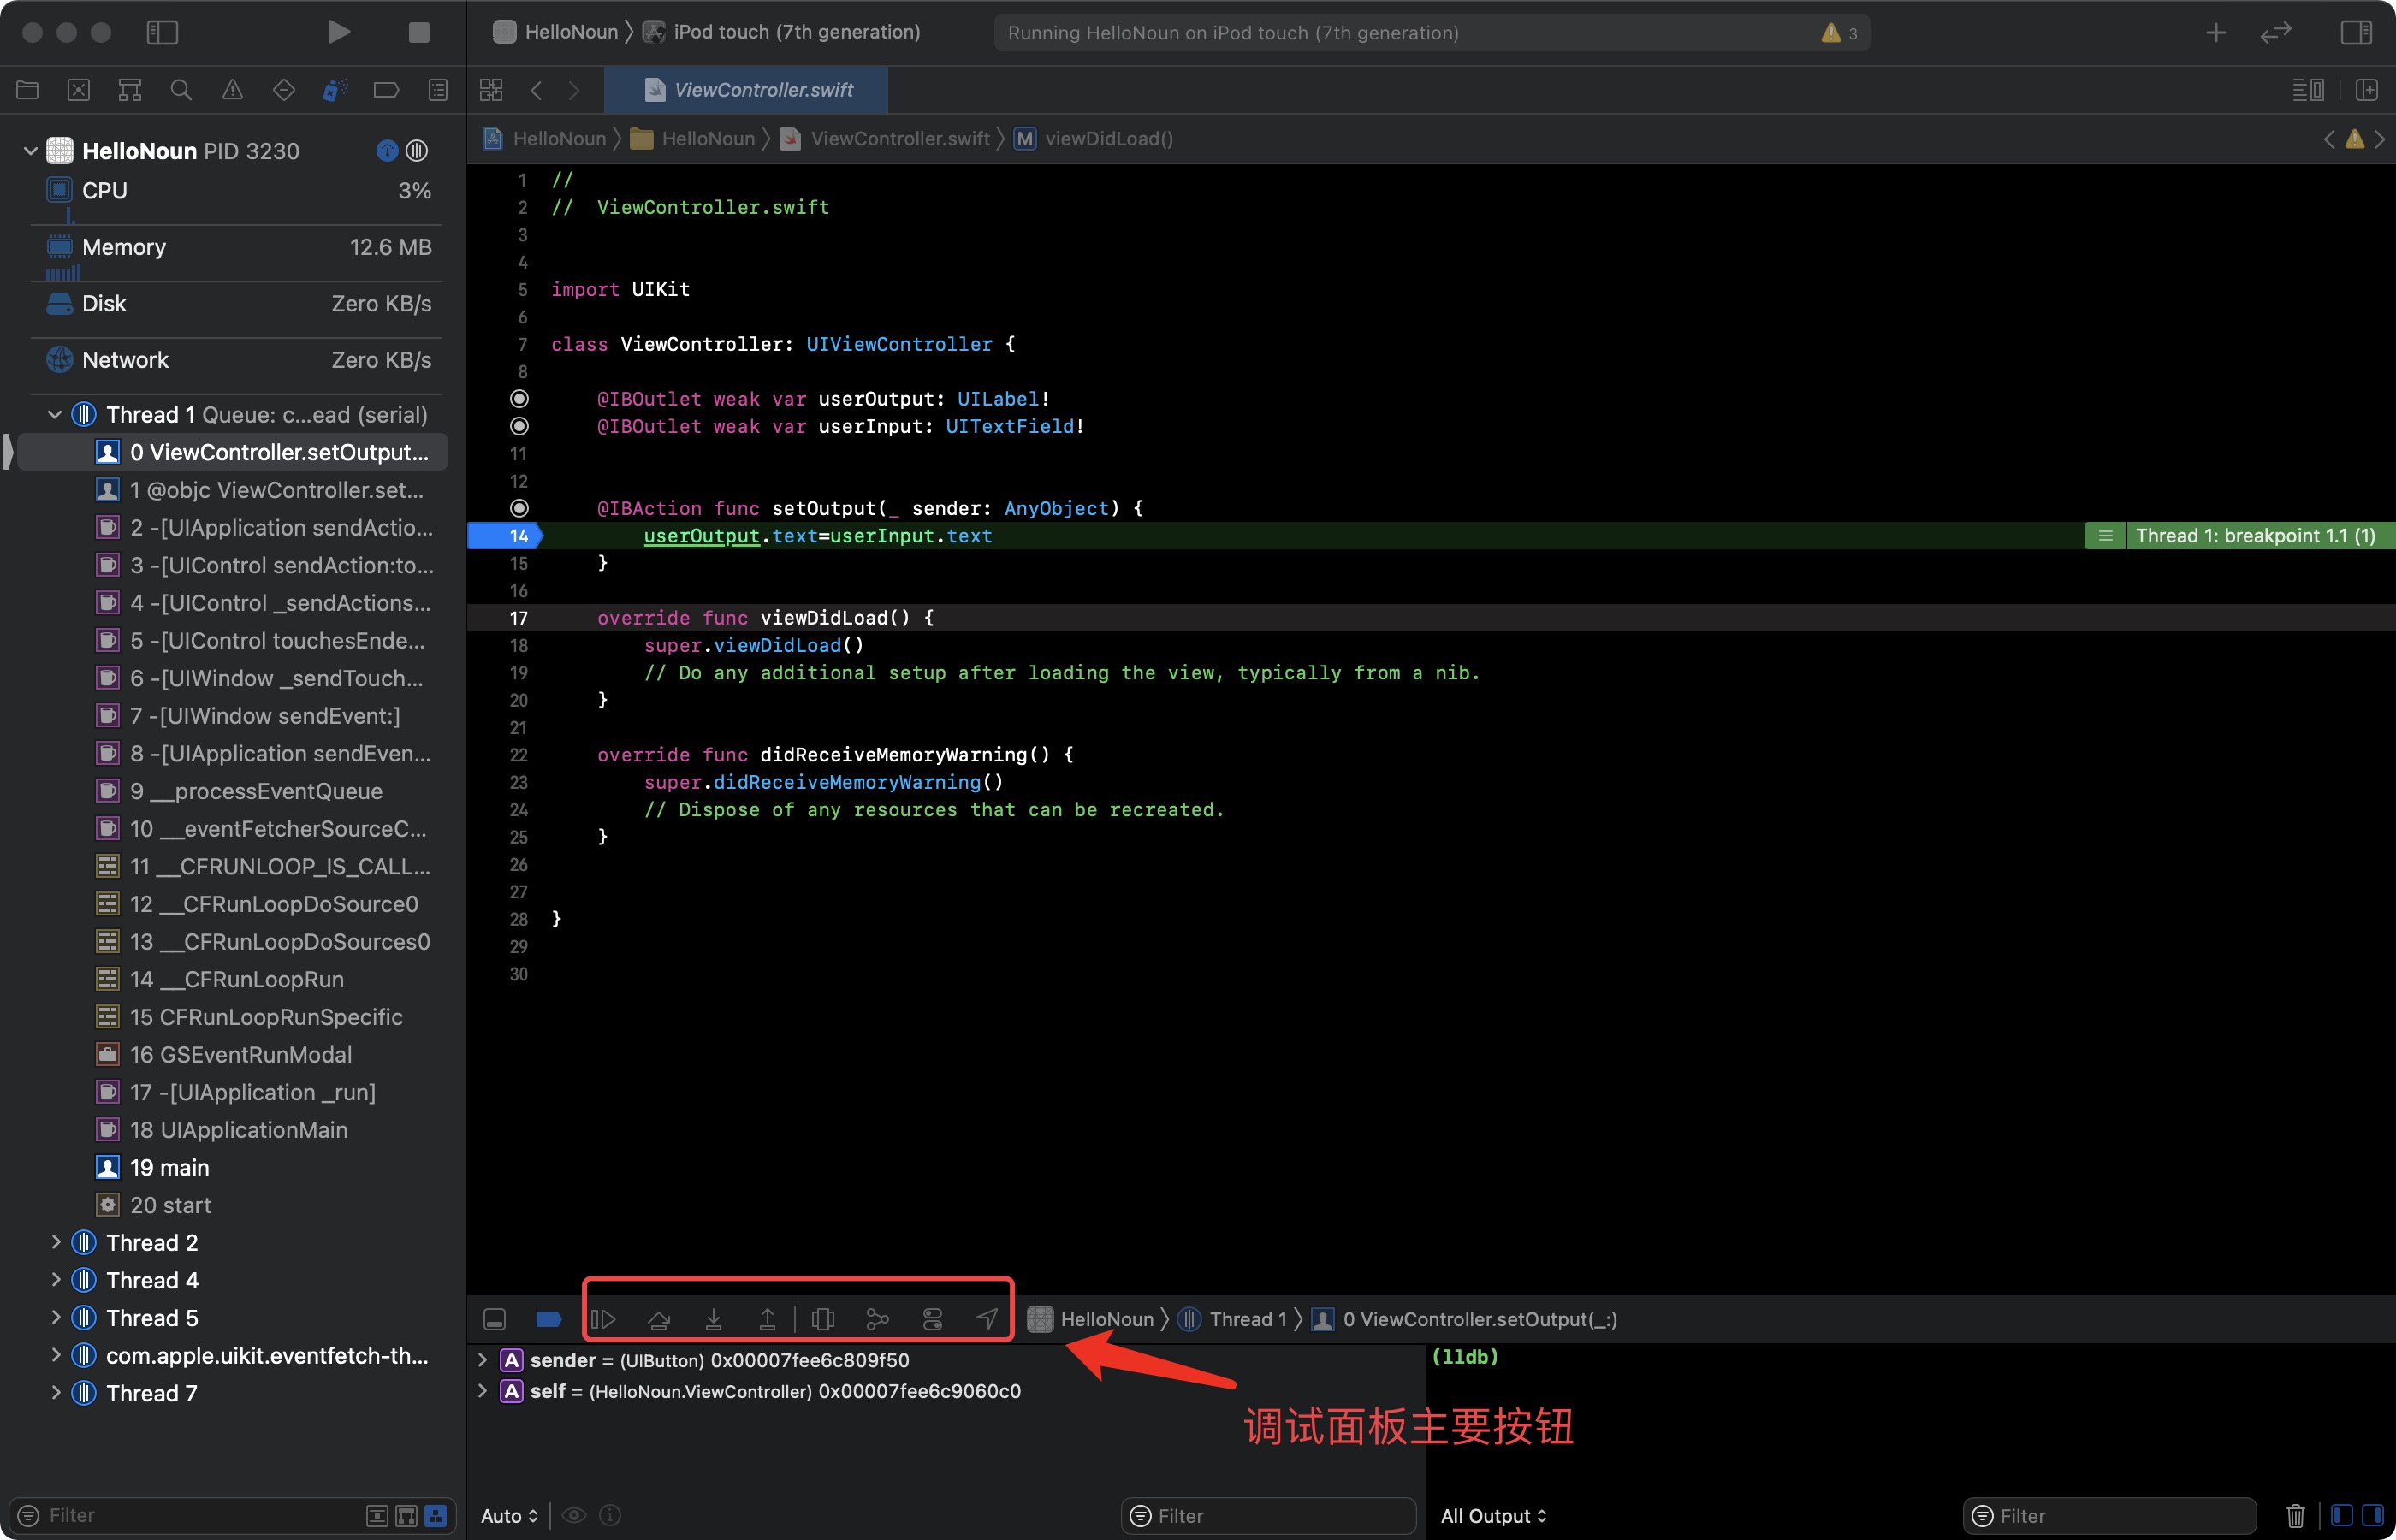Toggle the inspector panel on the right

[2356, 32]
